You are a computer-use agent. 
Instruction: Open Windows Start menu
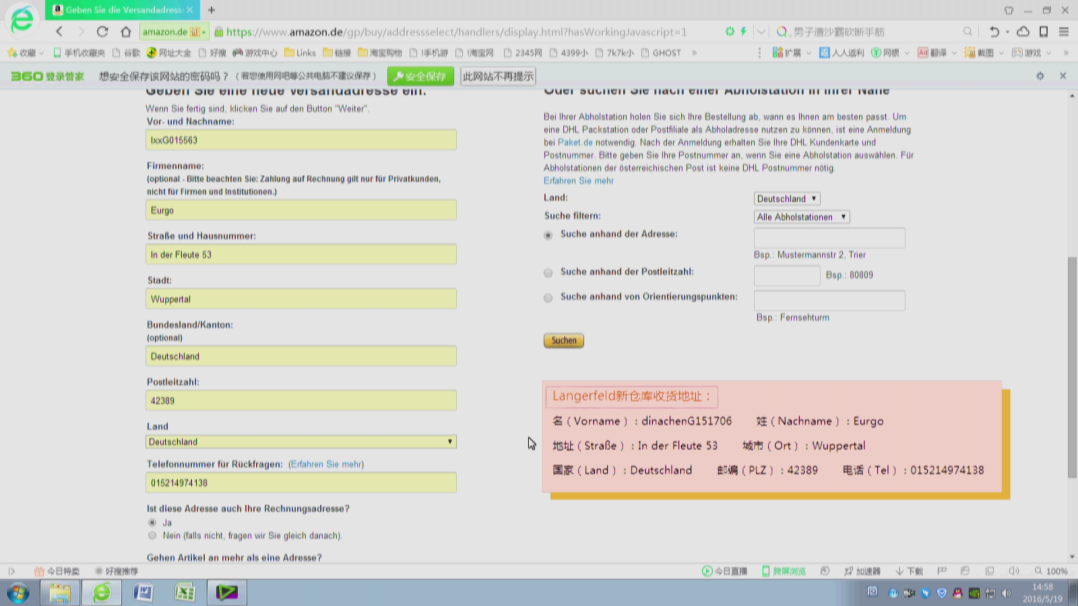point(18,592)
